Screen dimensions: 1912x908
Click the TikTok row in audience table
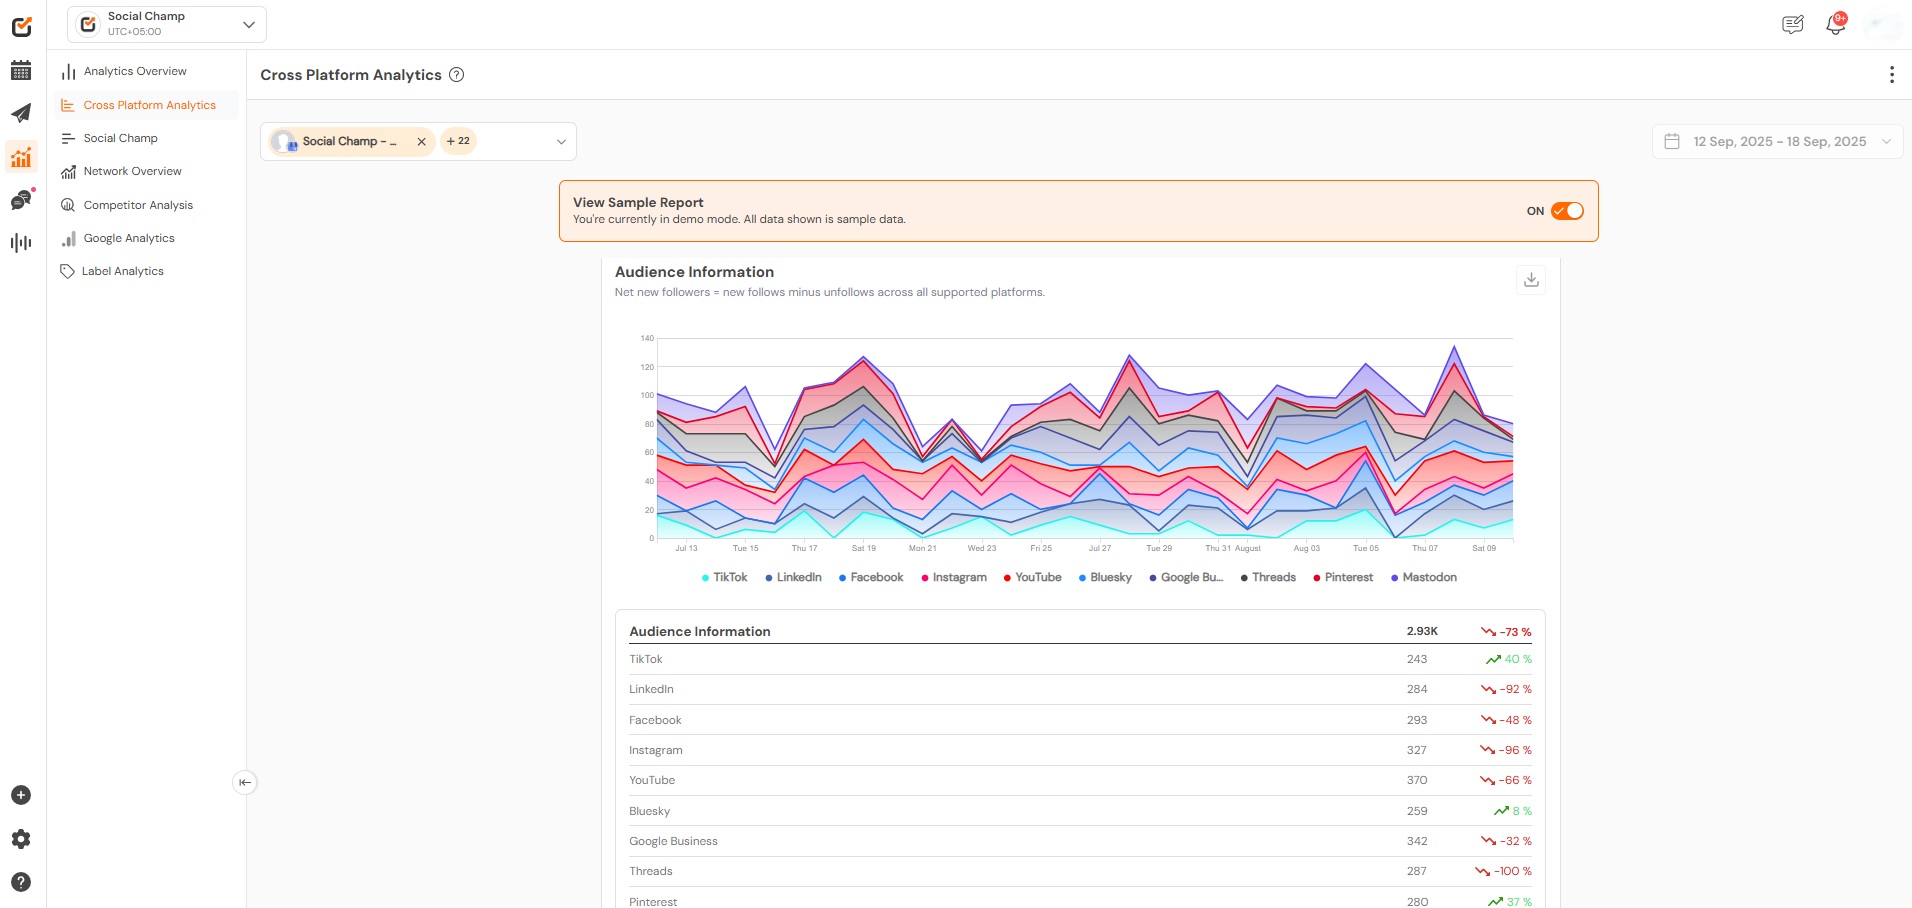[x=1080, y=659]
